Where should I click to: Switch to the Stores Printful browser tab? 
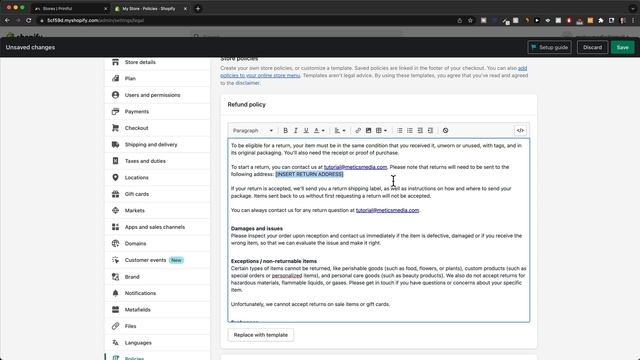pos(70,9)
